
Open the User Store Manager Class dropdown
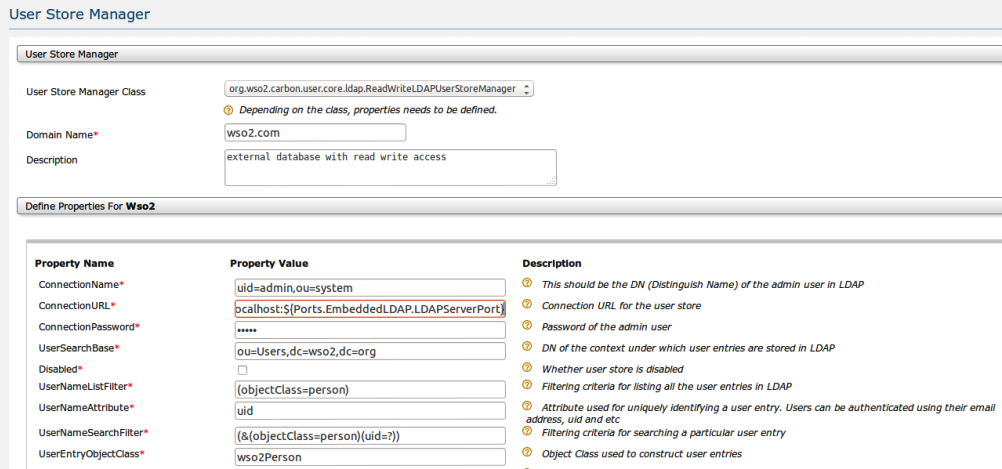click(379, 89)
